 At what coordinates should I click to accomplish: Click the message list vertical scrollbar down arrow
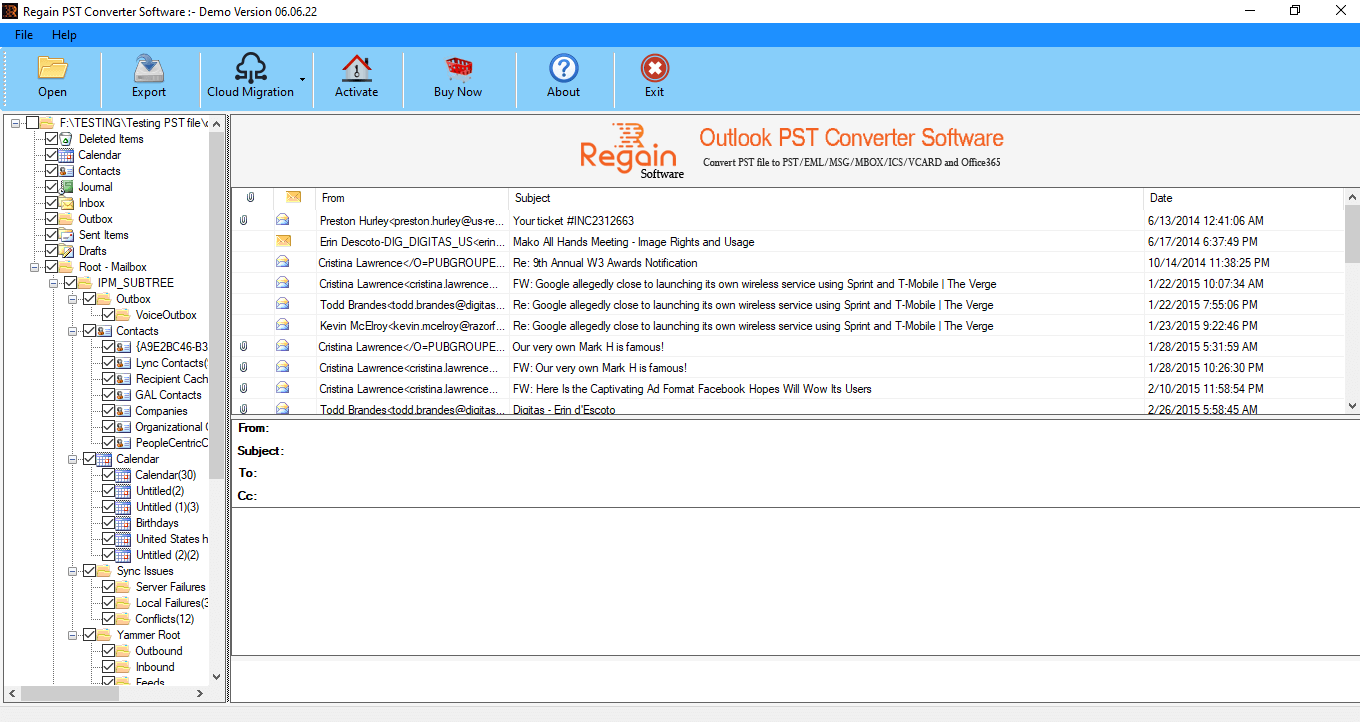1352,405
